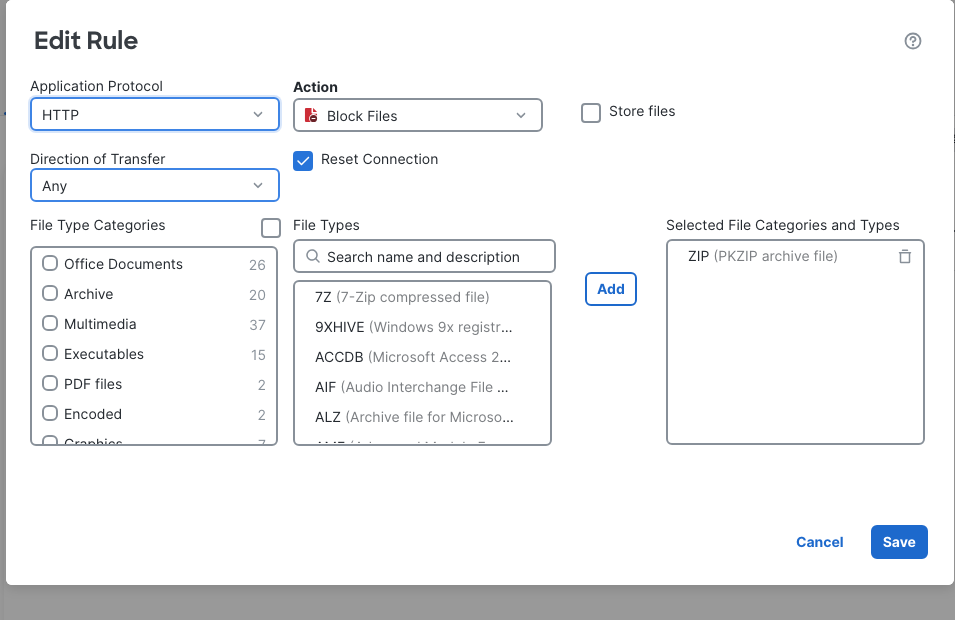The width and height of the screenshot is (955, 620).
Task: Click the search magnifier icon in File Types
Action: 312,256
